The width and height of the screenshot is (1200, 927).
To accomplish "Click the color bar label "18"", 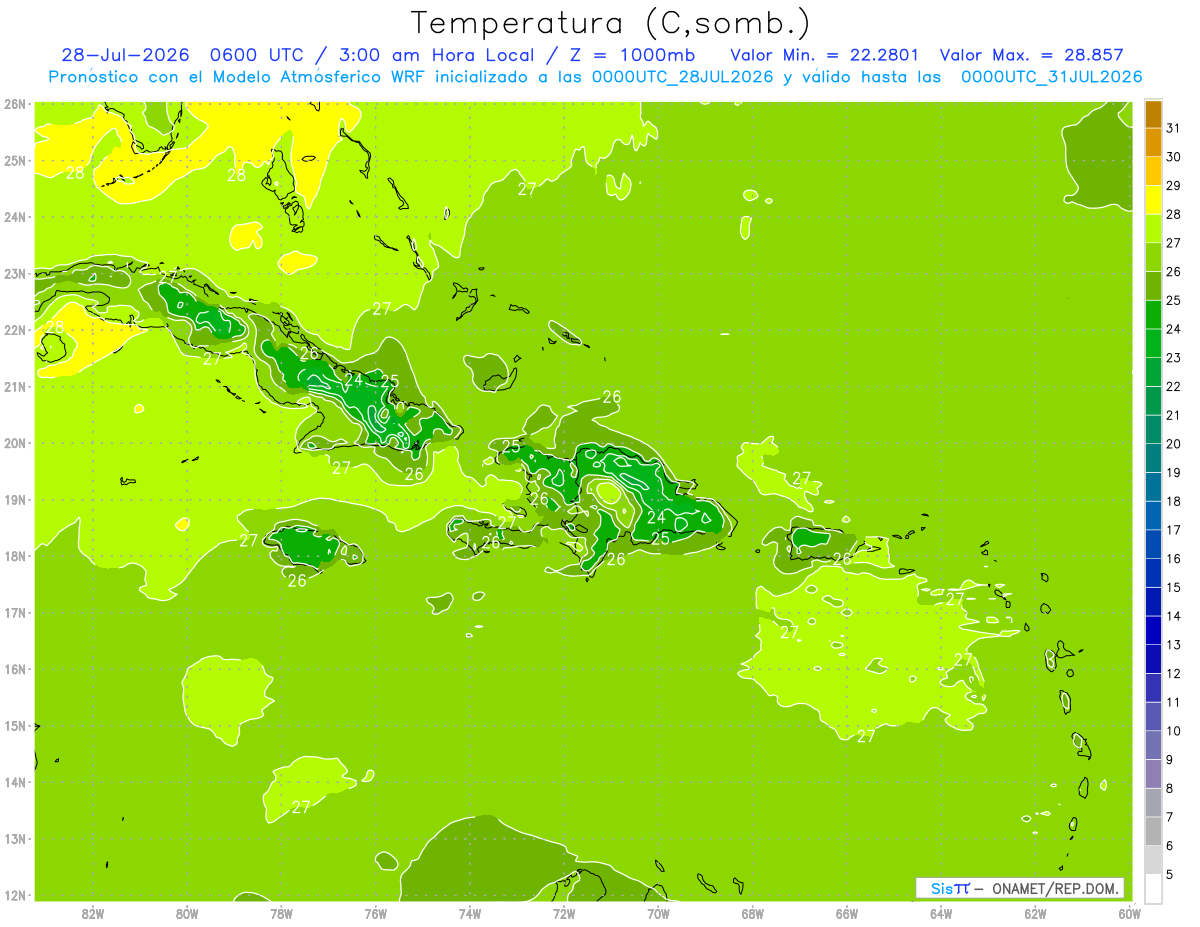I will [1173, 501].
